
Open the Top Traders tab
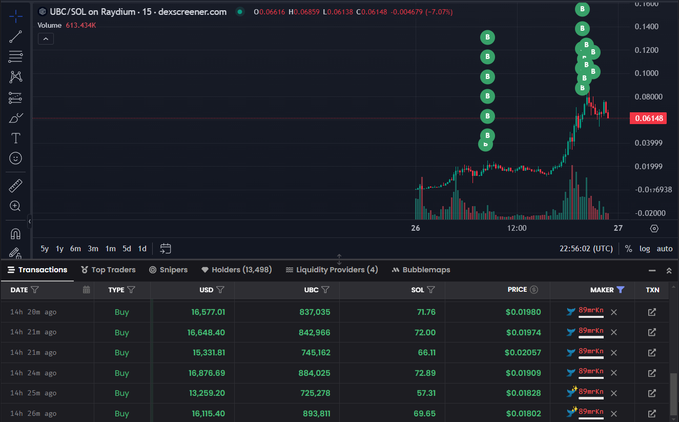108,270
